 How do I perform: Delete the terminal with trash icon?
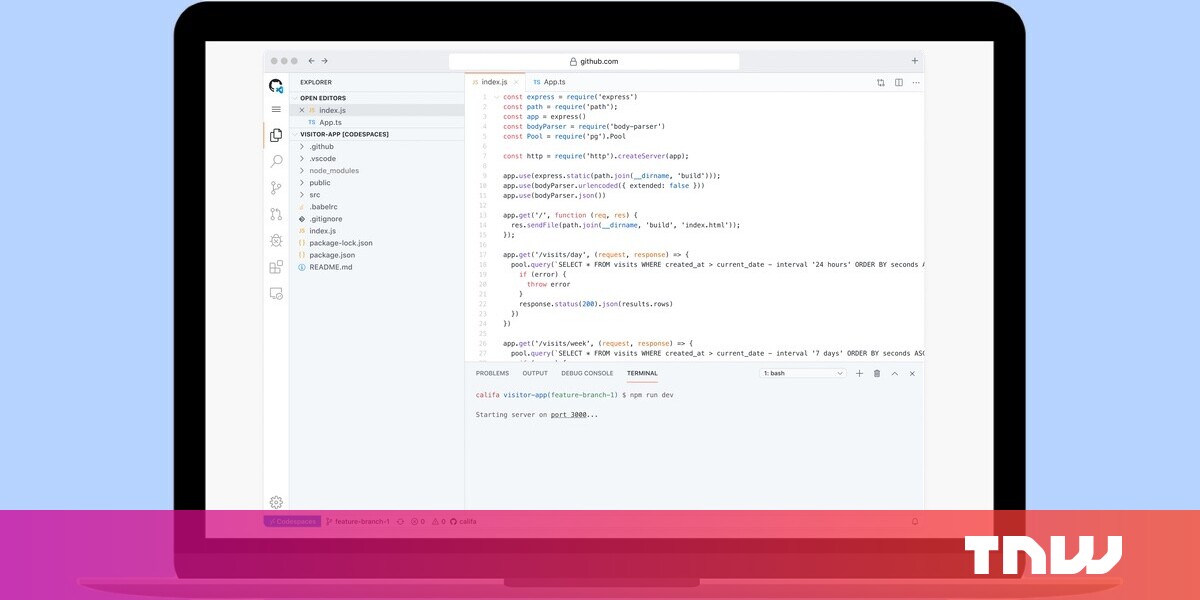877,373
